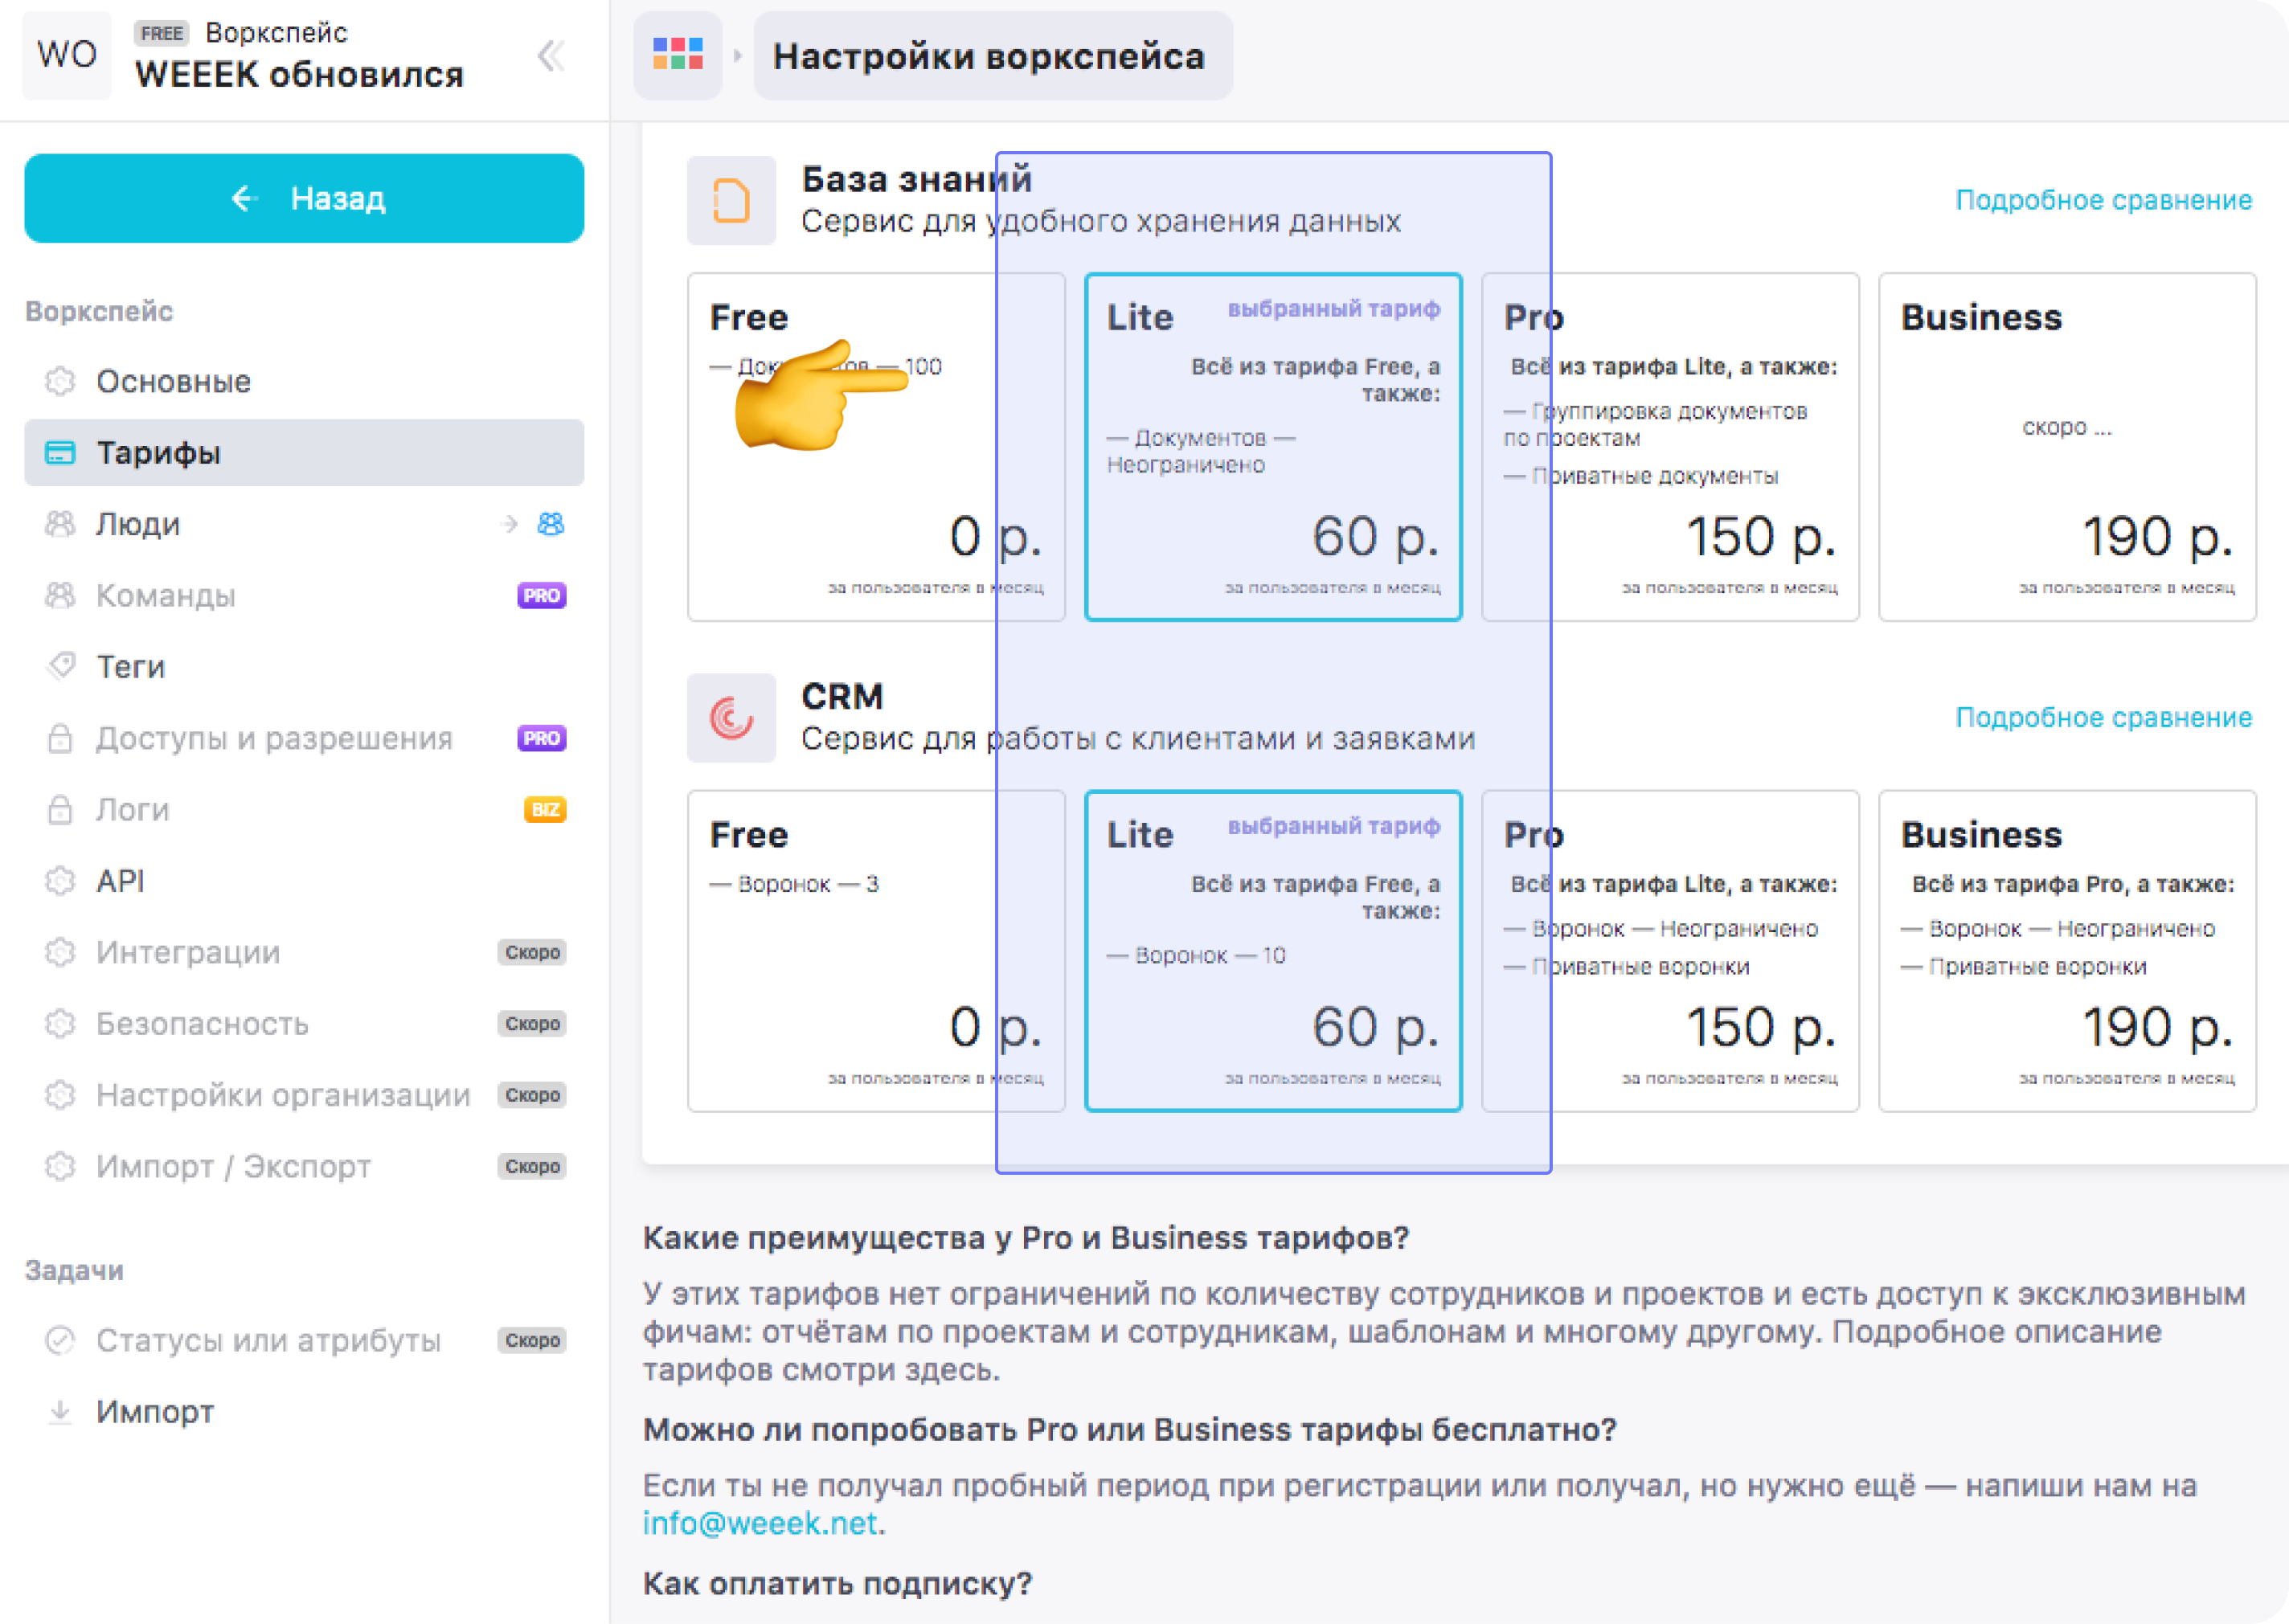
Task: Click the colorful apps grid icon
Action: pyautogui.click(x=677, y=55)
